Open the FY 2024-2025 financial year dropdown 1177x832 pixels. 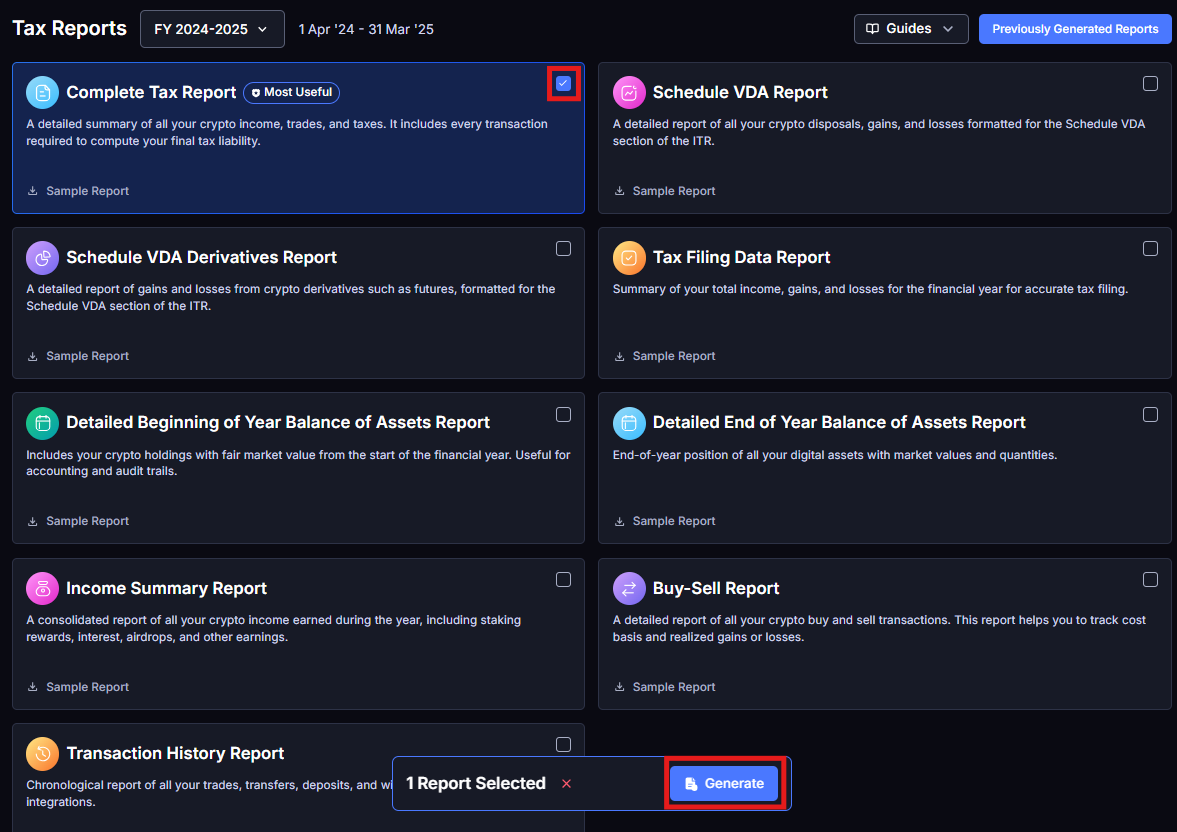[x=212, y=29]
